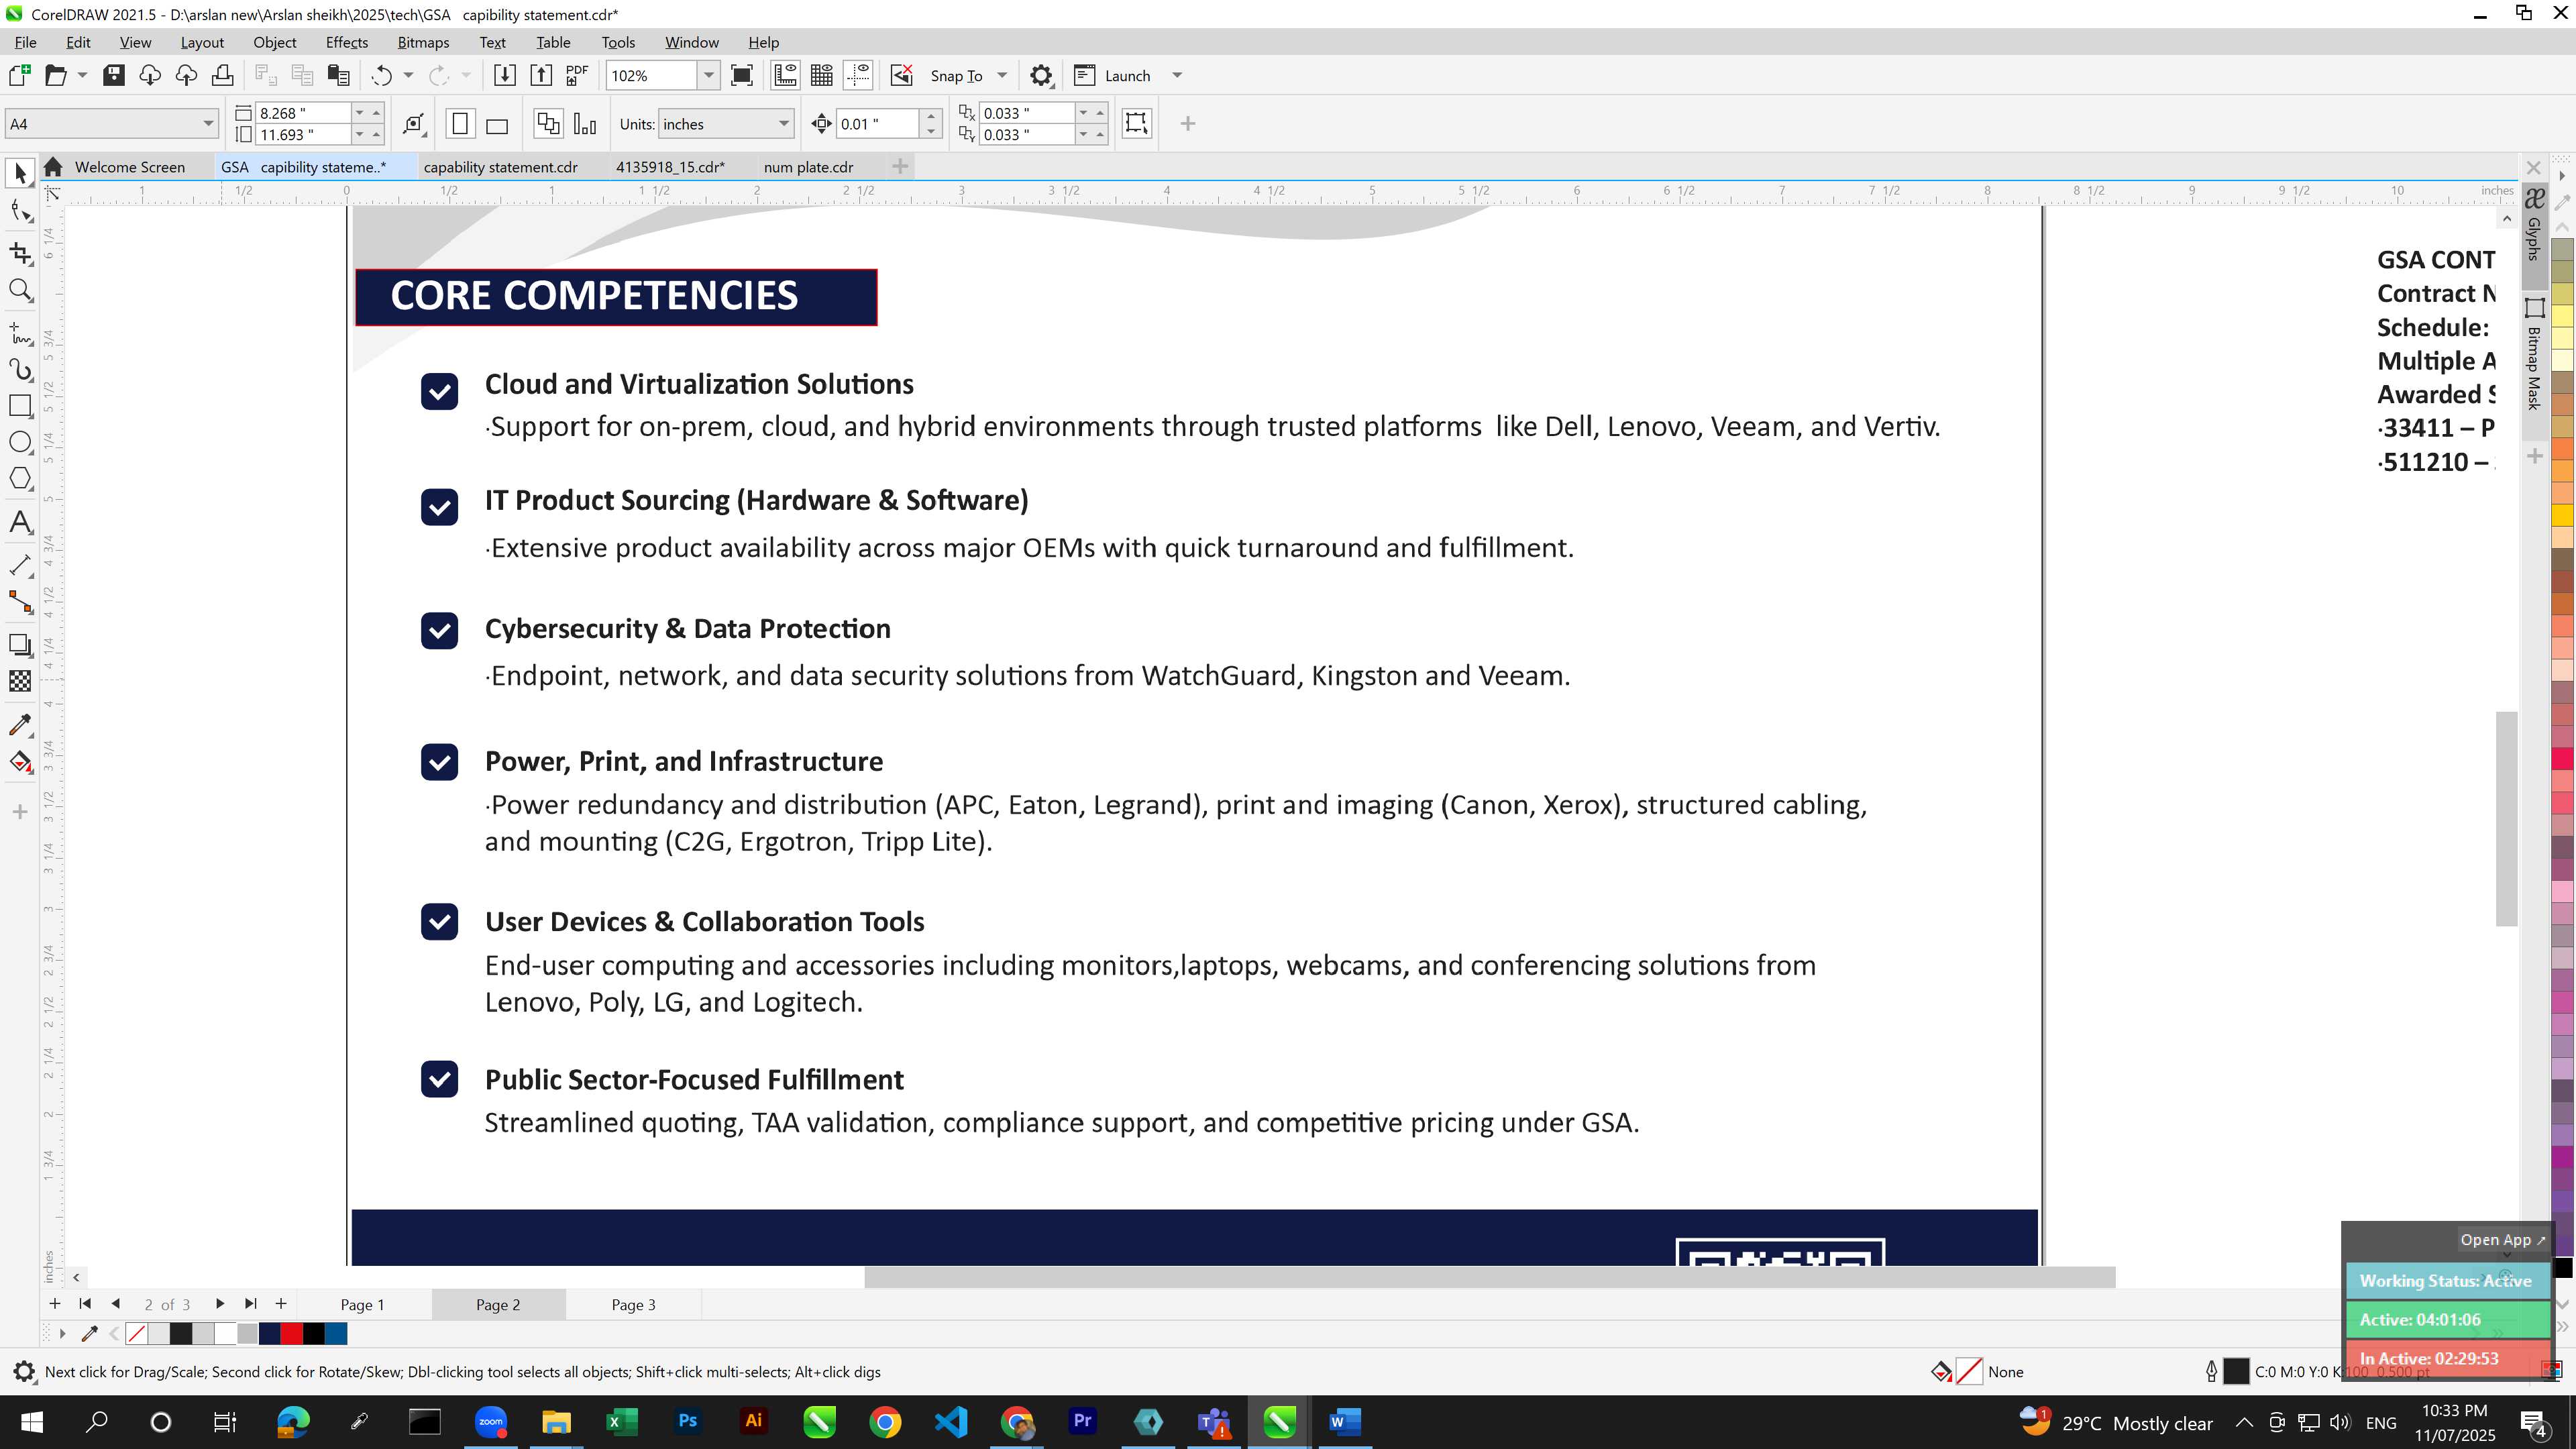Image resolution: width=2576 pixels, height=1449 pixels.
Task: Click the Launch button
Action: pos(1112,75)
